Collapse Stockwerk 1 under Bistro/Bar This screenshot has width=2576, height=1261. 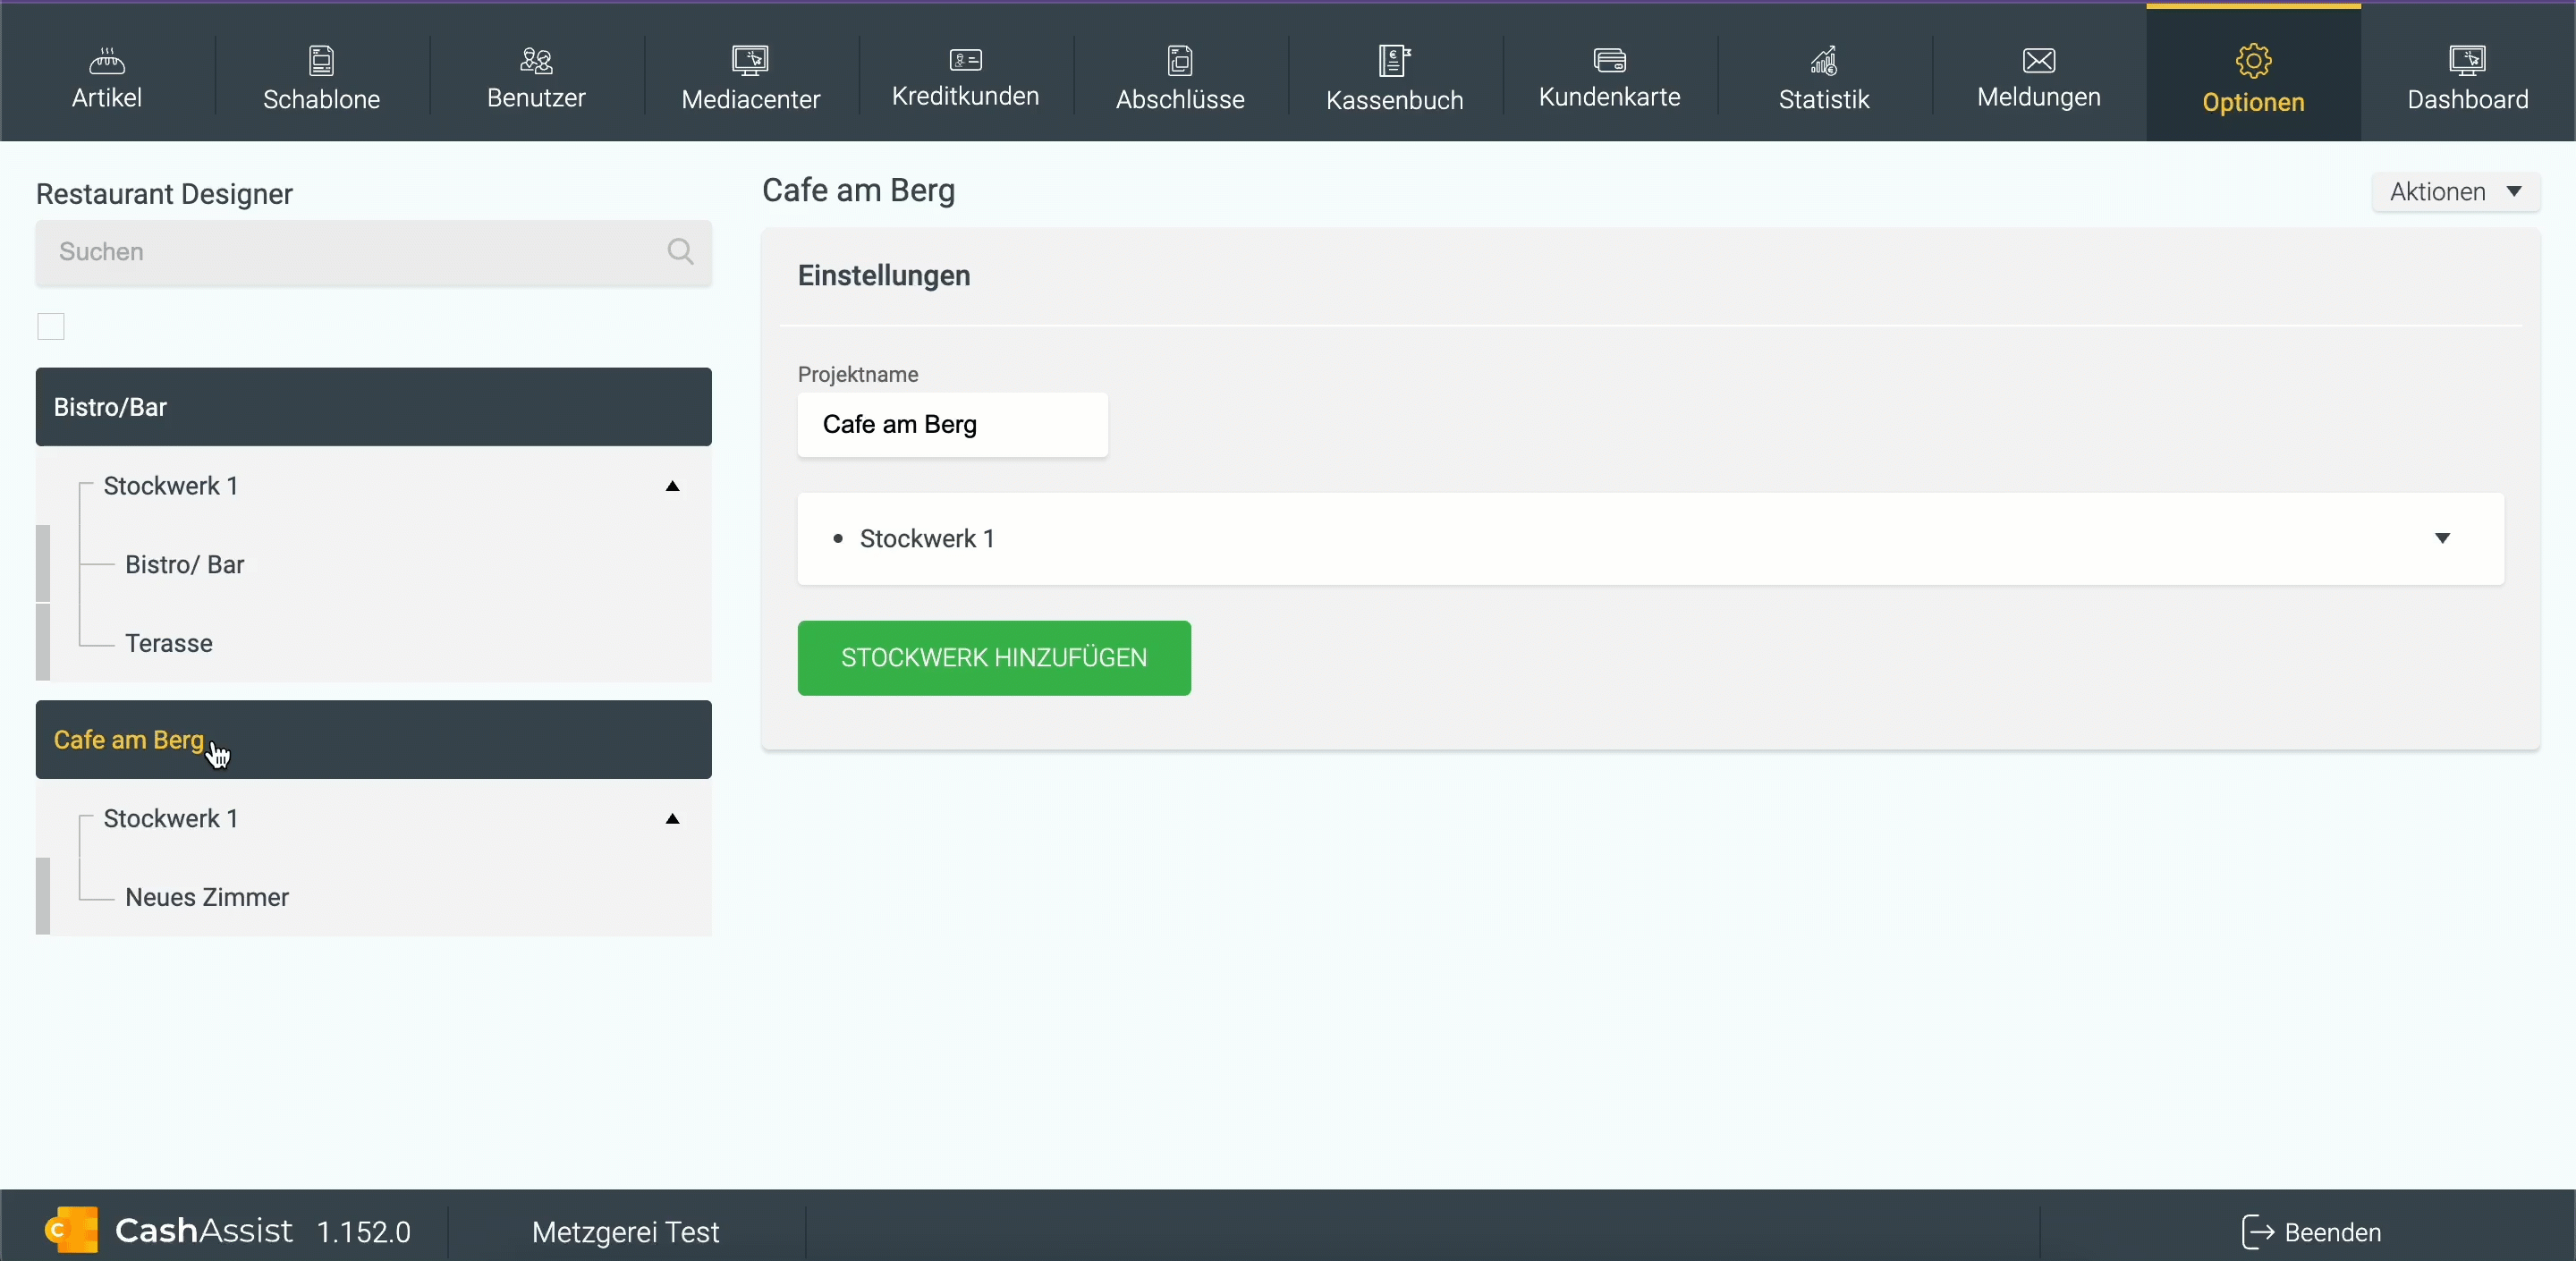point(672,487)
